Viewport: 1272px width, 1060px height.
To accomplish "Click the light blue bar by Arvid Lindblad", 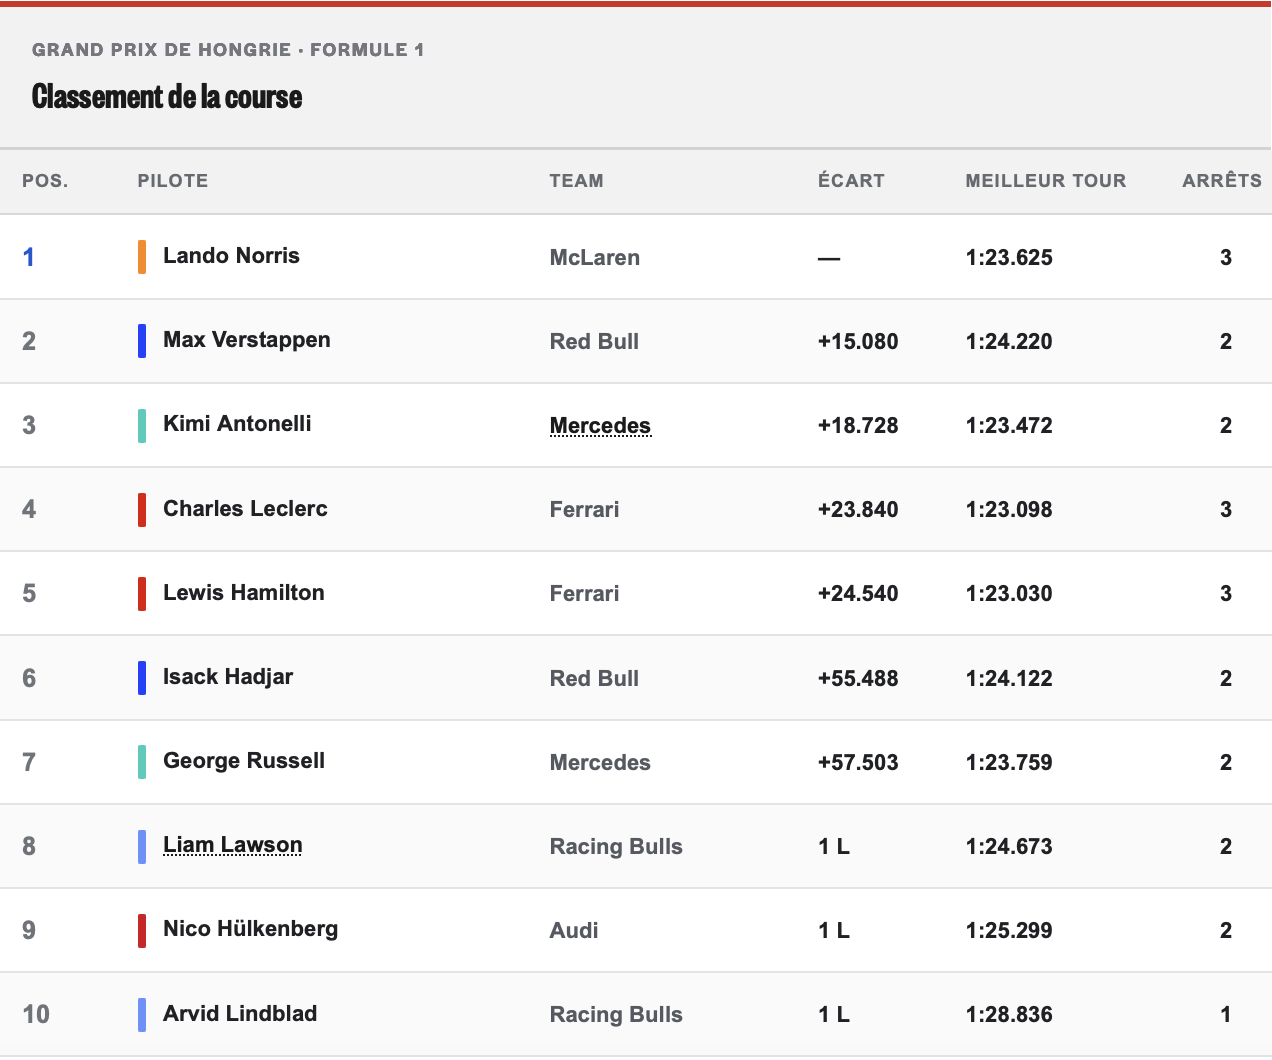I will (x=142, y=1014).
